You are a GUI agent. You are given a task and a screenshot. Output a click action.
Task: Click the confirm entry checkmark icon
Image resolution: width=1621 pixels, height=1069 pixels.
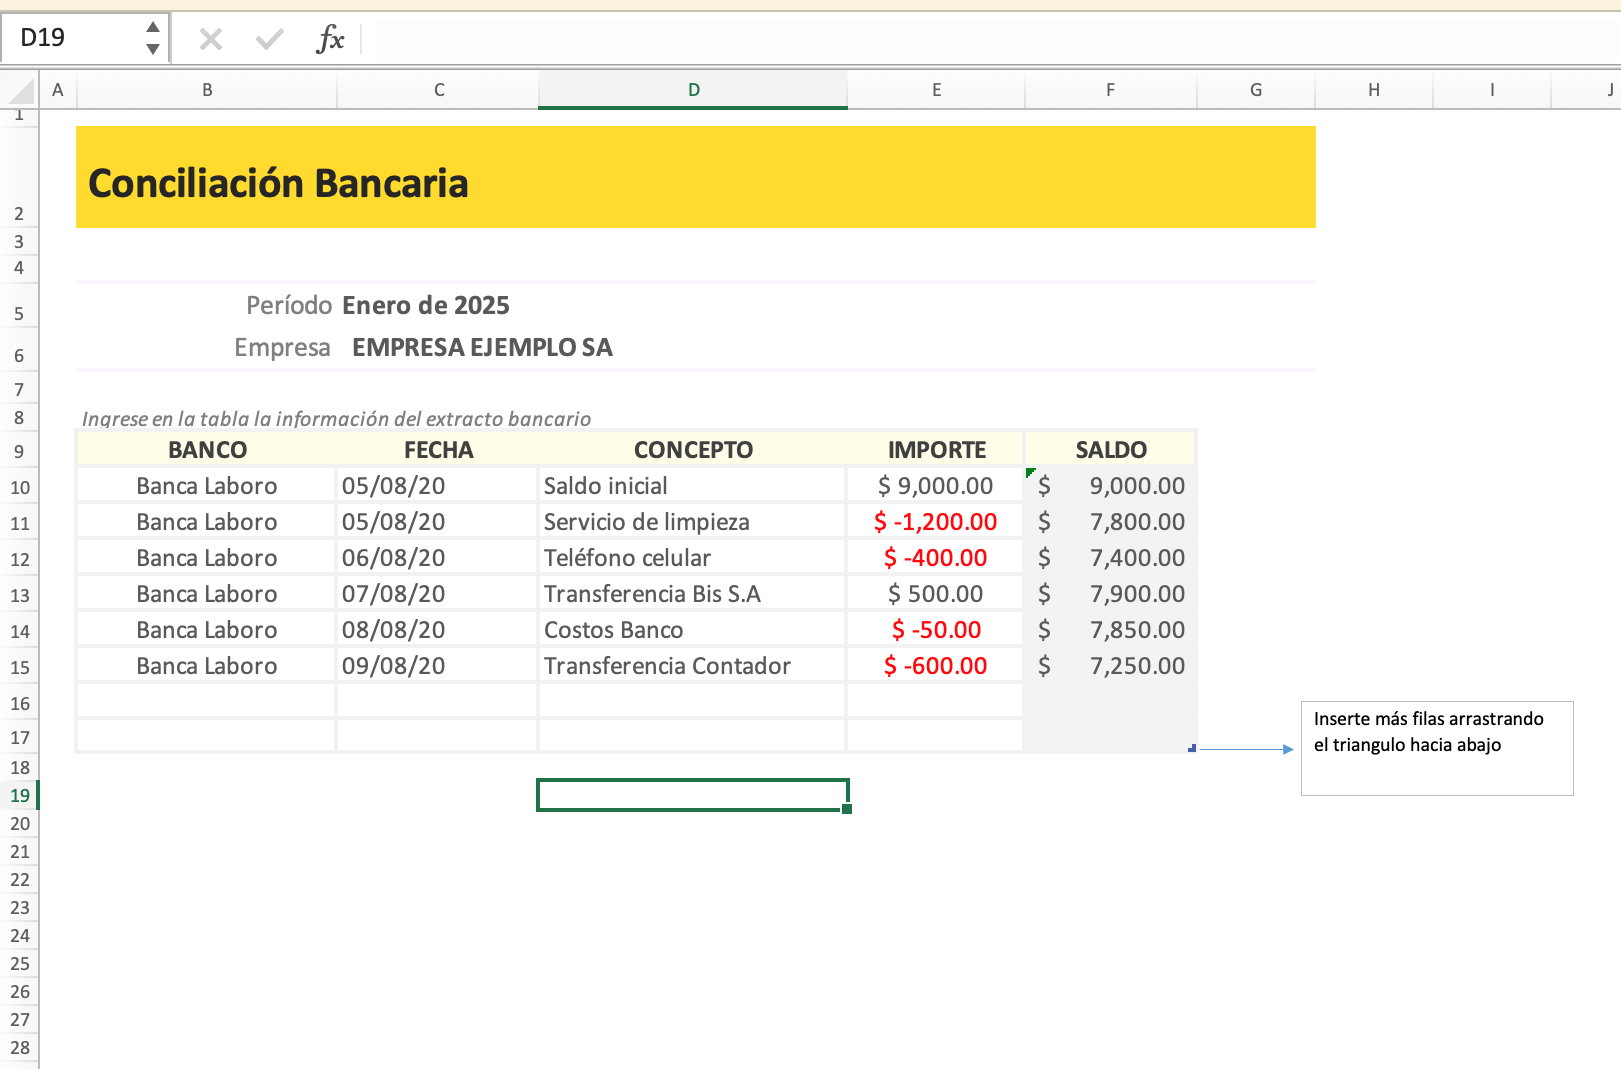pyautogui.click(x=269, y=39)
